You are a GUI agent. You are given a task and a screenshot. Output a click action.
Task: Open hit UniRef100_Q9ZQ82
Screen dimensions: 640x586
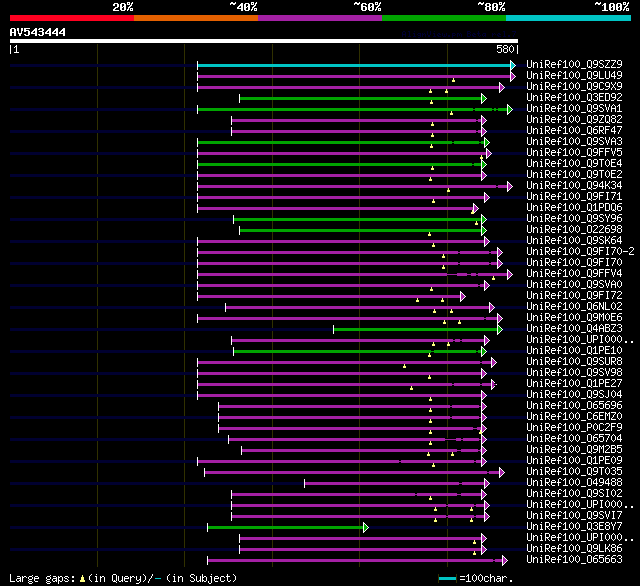(574, 120)
